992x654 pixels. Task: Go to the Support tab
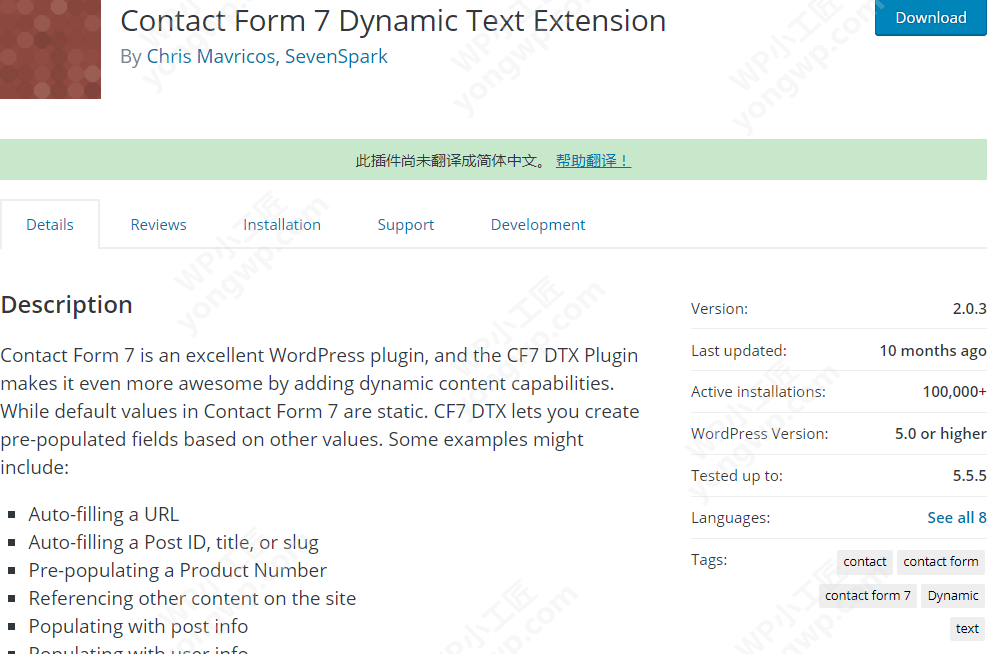[405, 224]
